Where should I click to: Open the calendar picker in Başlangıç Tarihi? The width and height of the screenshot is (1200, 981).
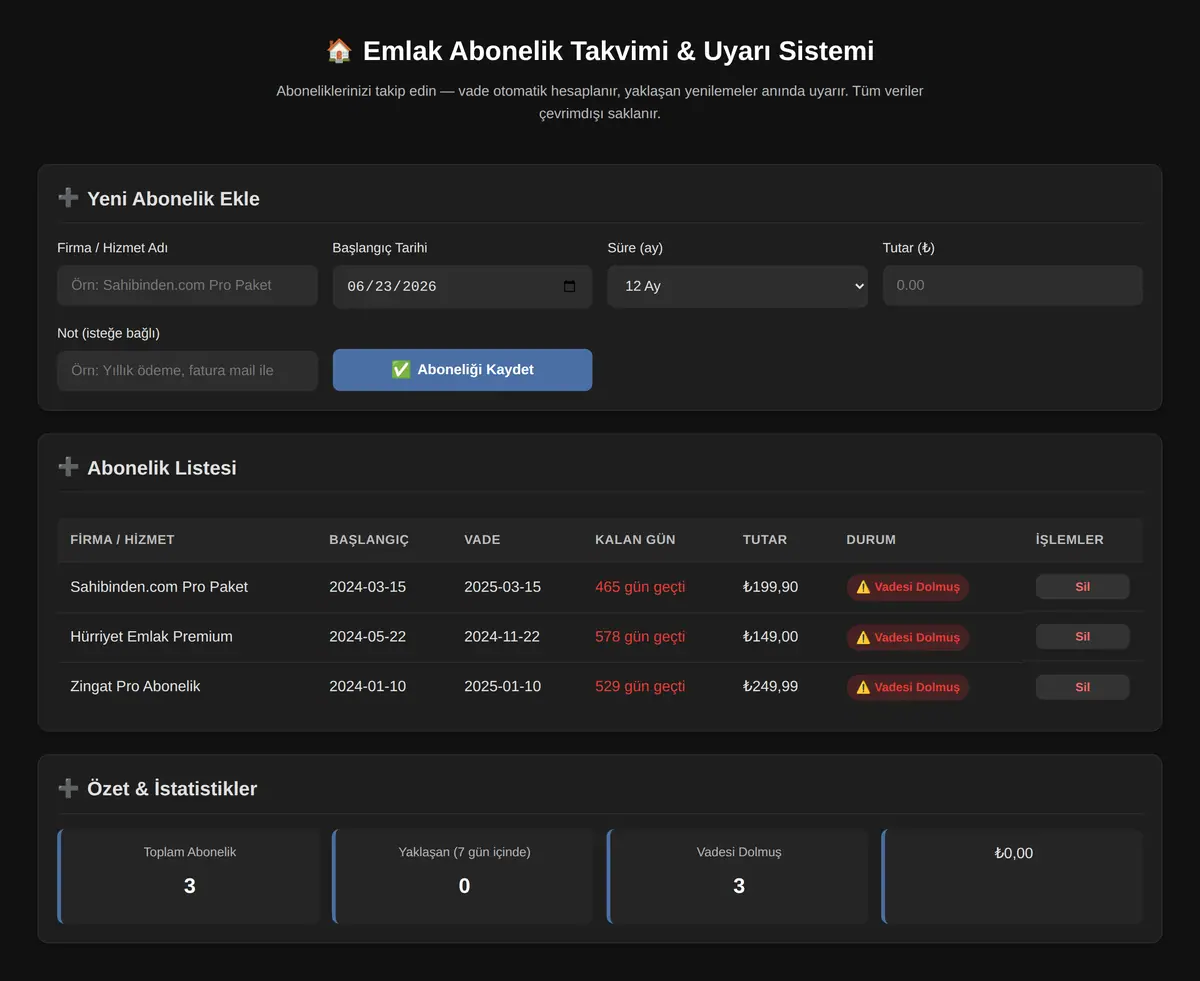pos(569,286)
